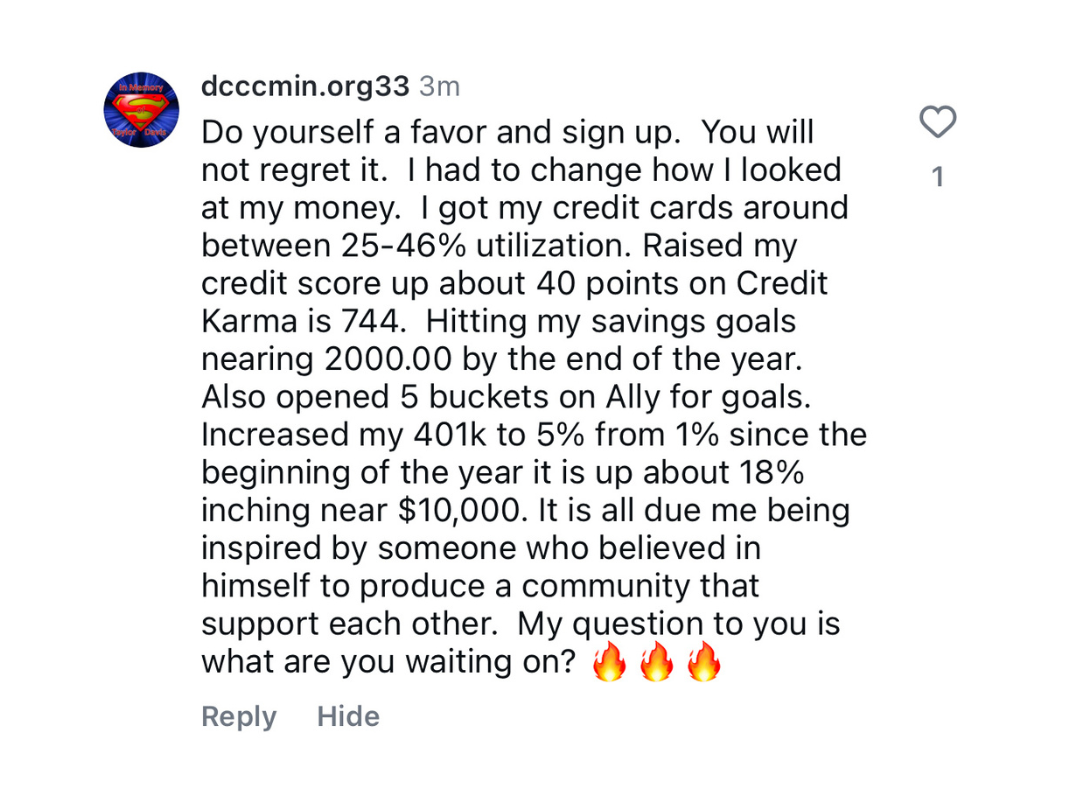Click the "25-46%" utilization figure

(403, 246)
